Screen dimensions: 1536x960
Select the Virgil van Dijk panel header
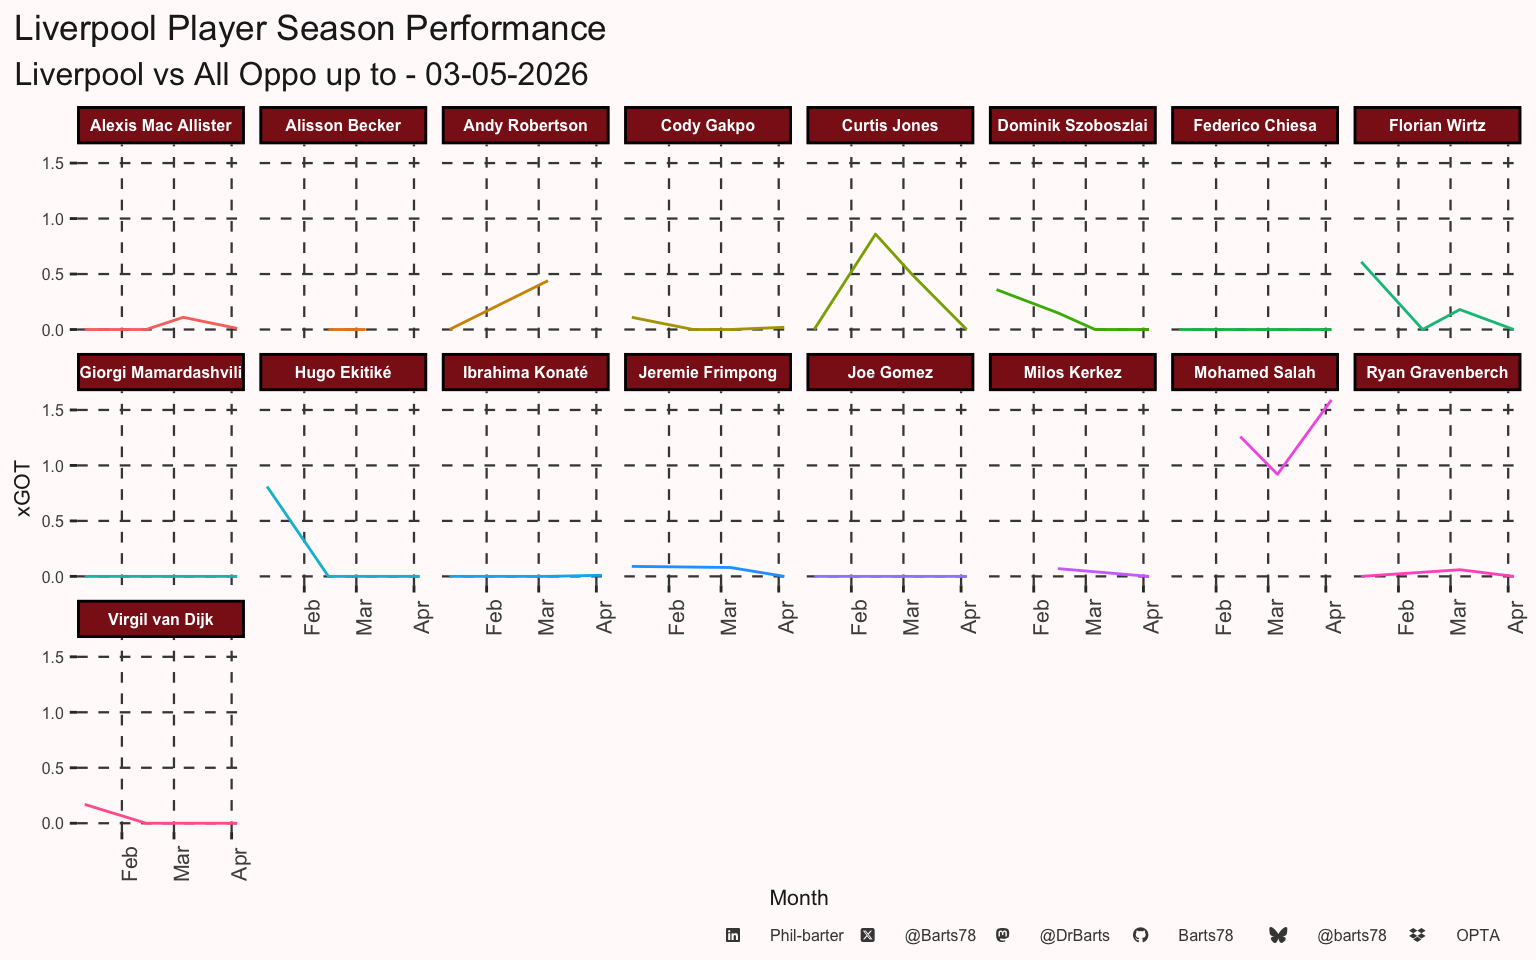point(161,619)
